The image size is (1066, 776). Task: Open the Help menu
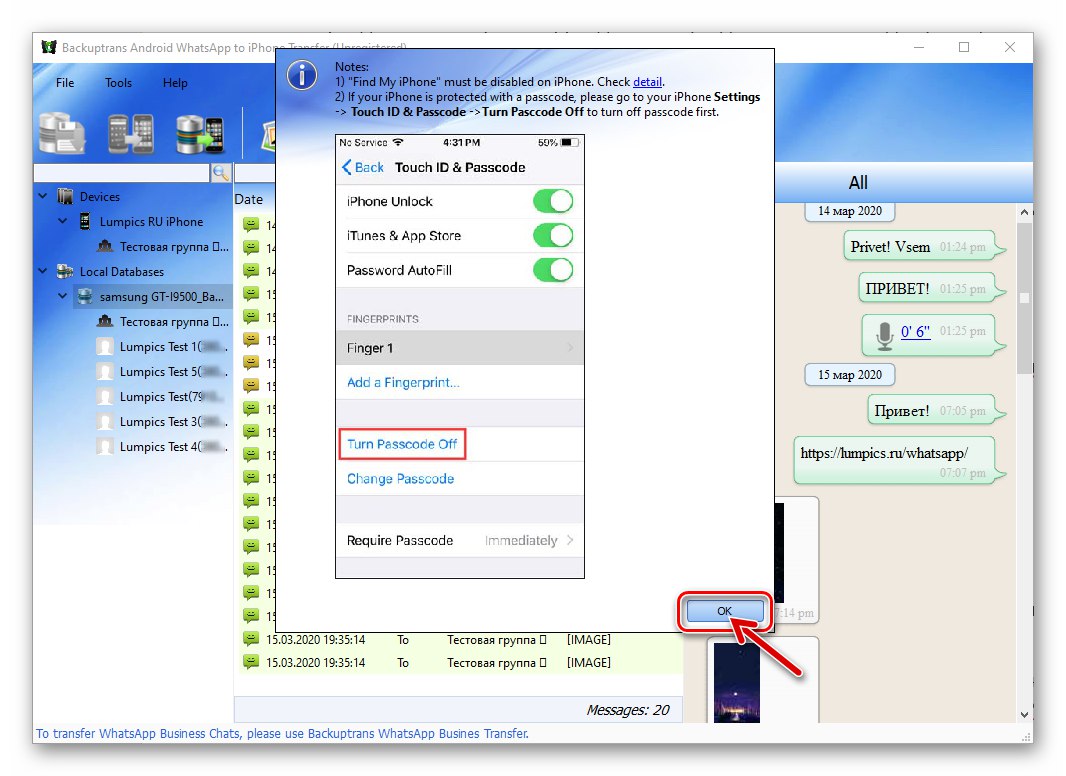tap(175, 83)
